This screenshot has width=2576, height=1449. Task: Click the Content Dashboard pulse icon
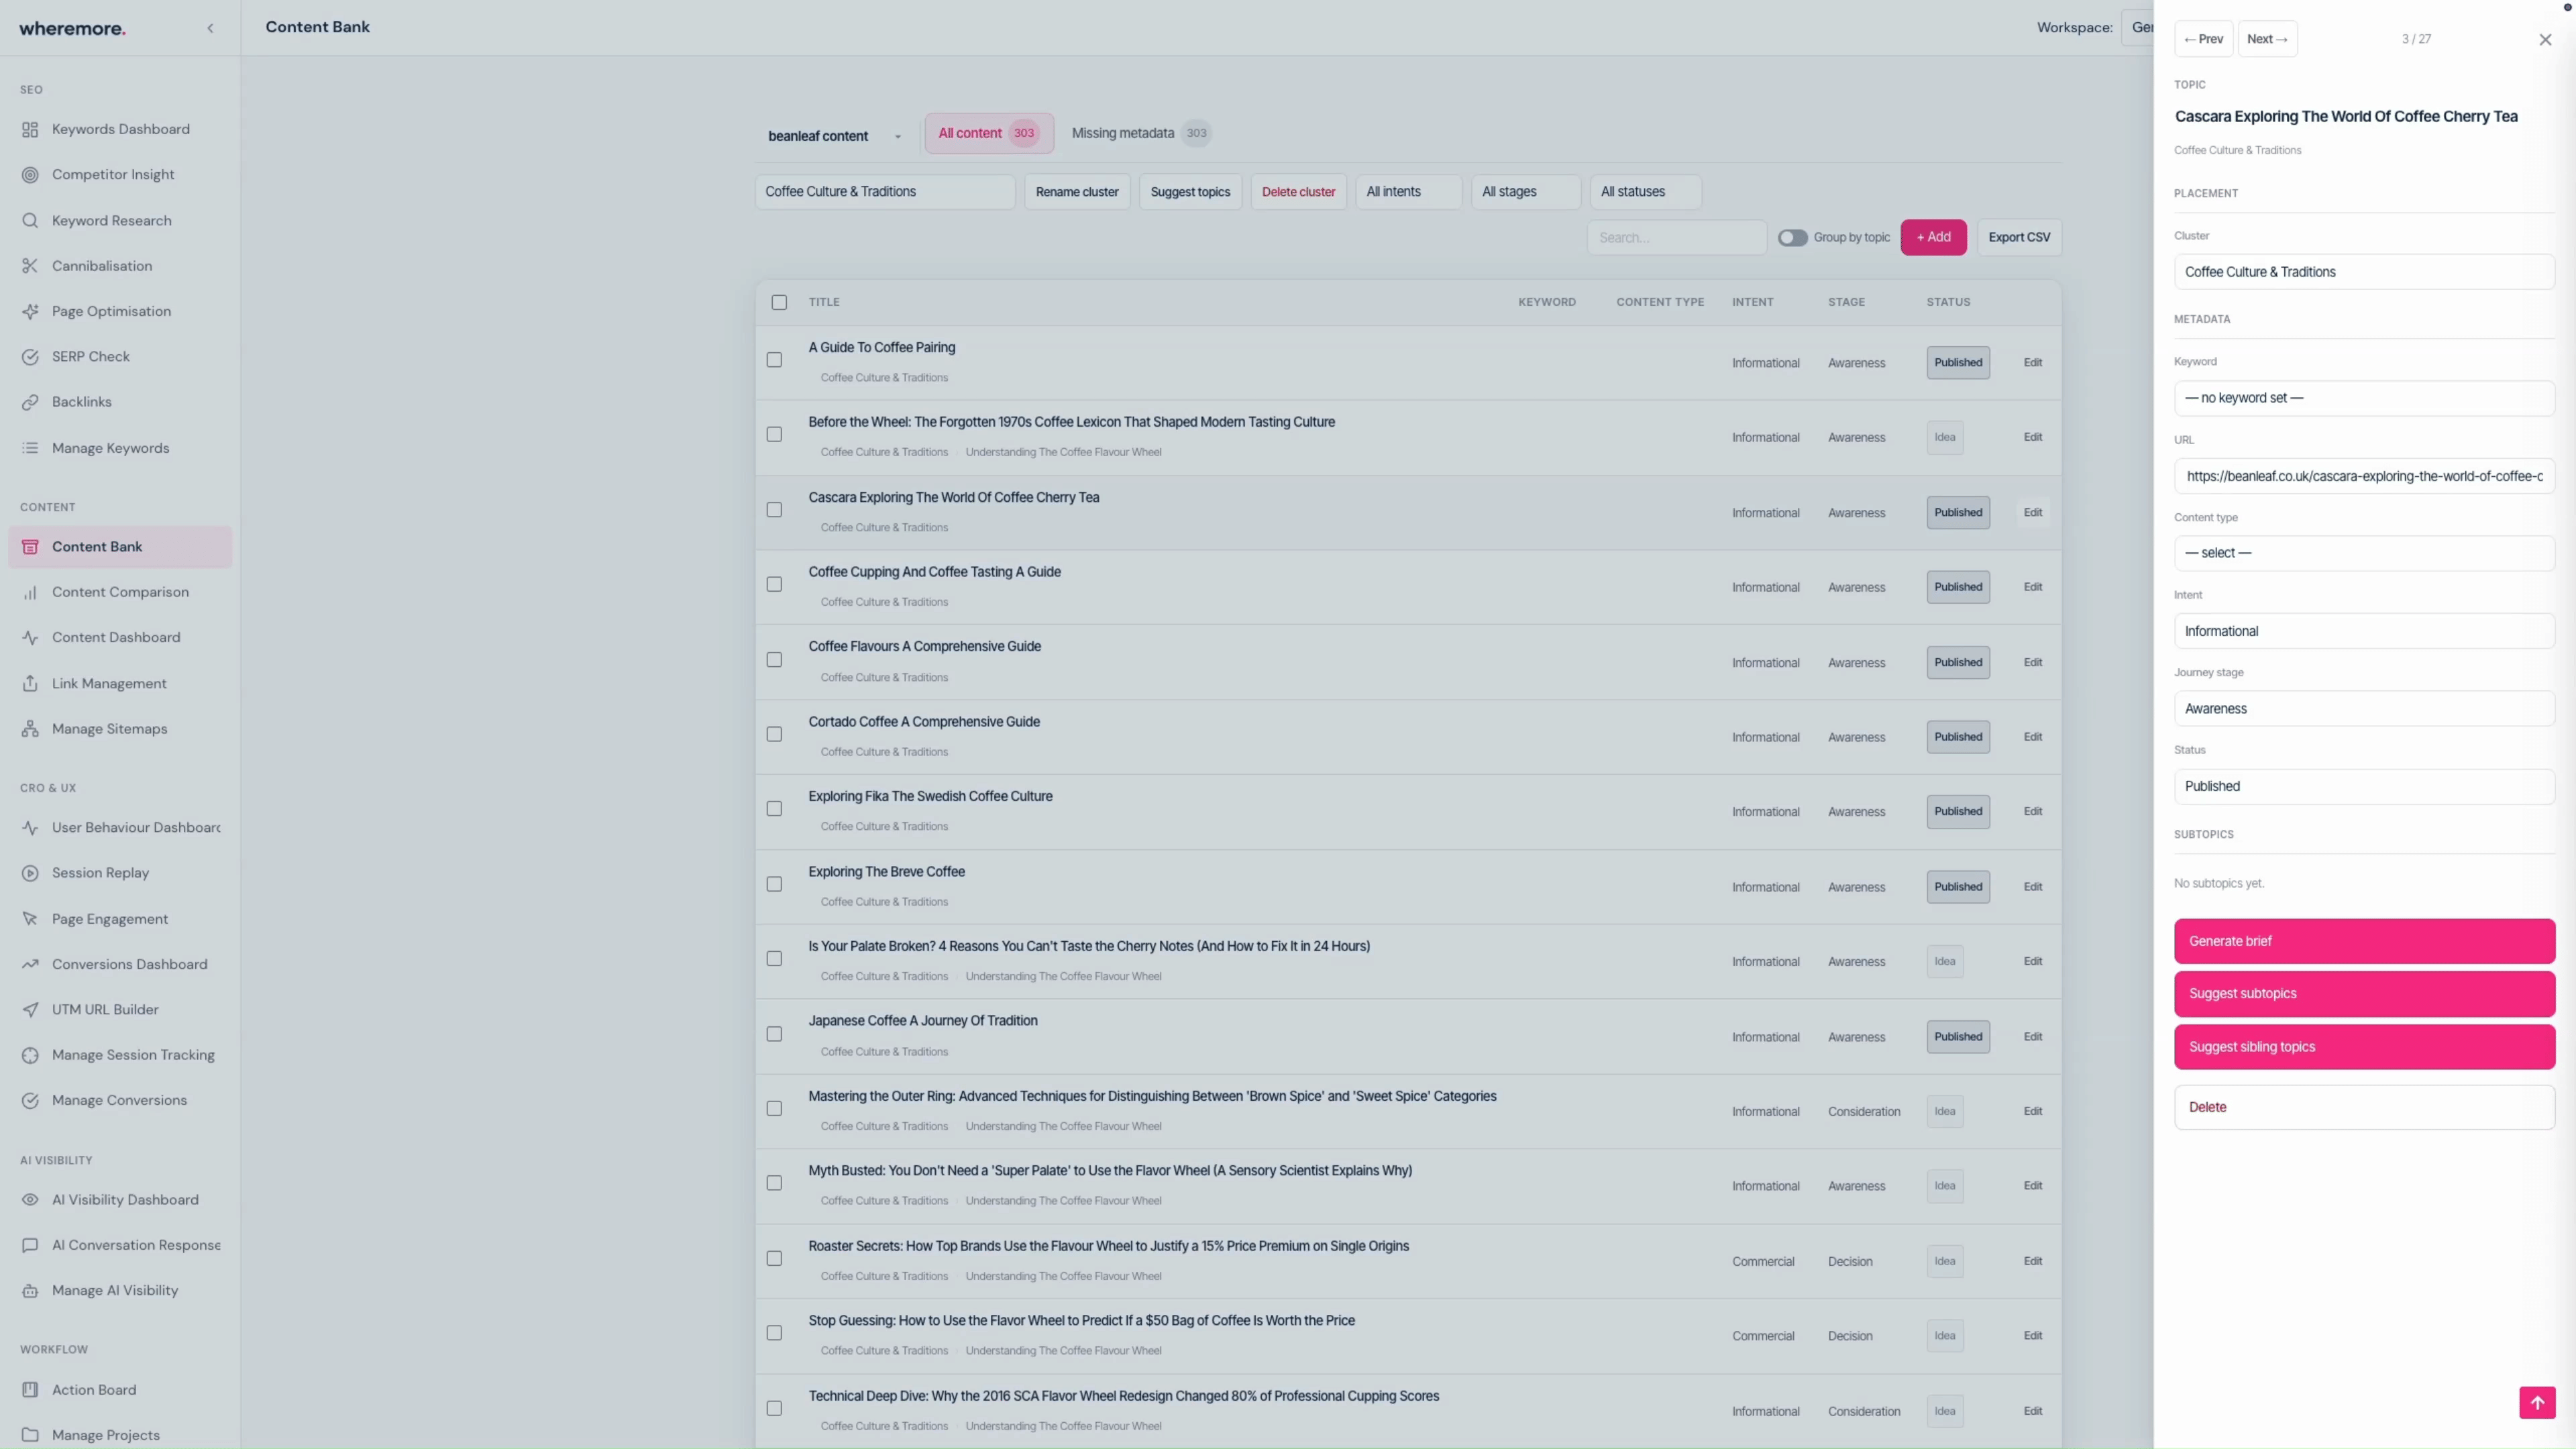point(30,637)
